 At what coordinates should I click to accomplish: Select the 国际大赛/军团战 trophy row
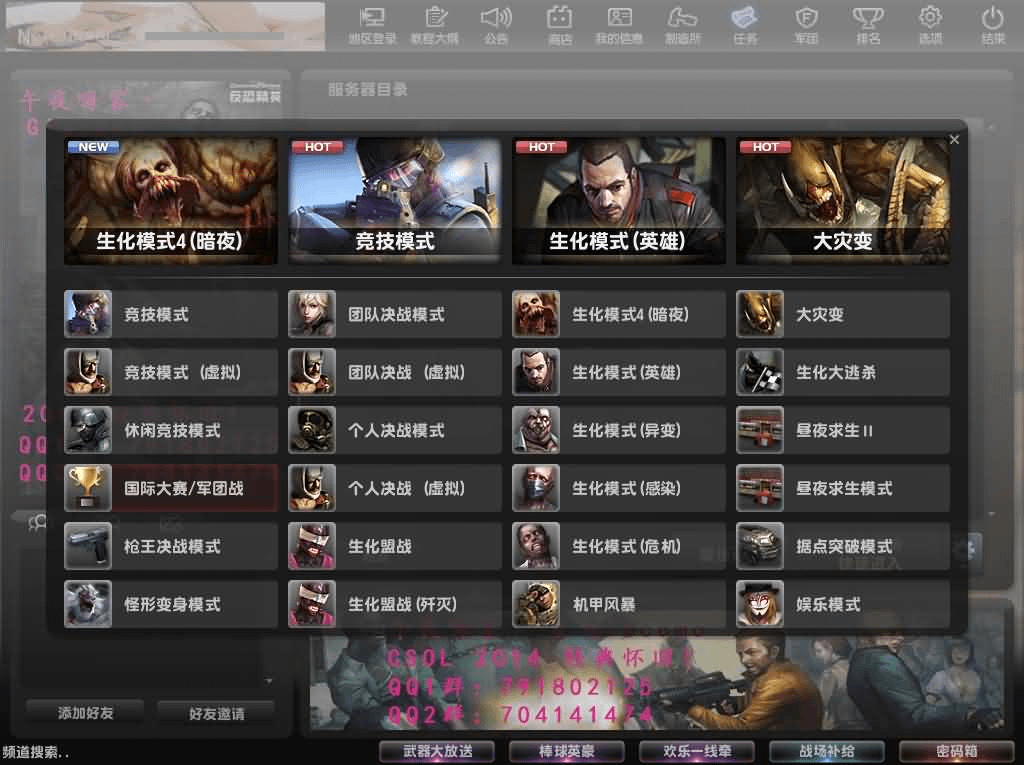[170, 488]
